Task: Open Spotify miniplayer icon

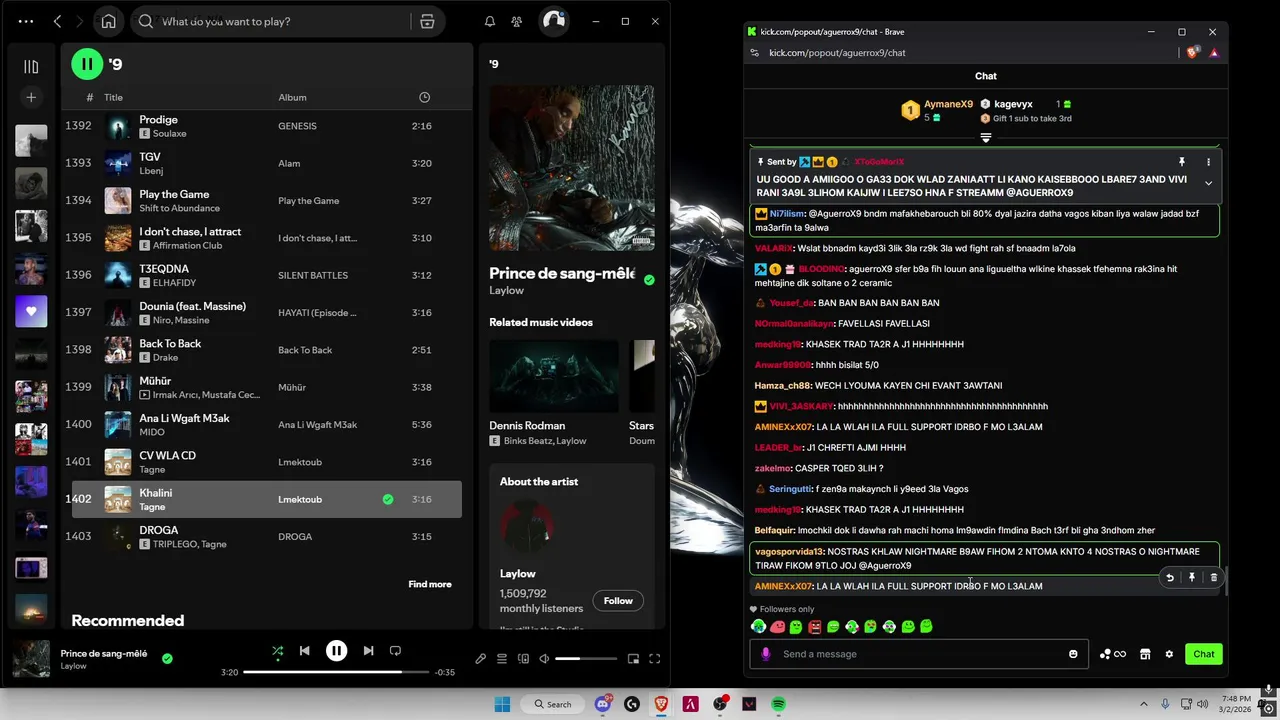Action: [x=633, y=659]
